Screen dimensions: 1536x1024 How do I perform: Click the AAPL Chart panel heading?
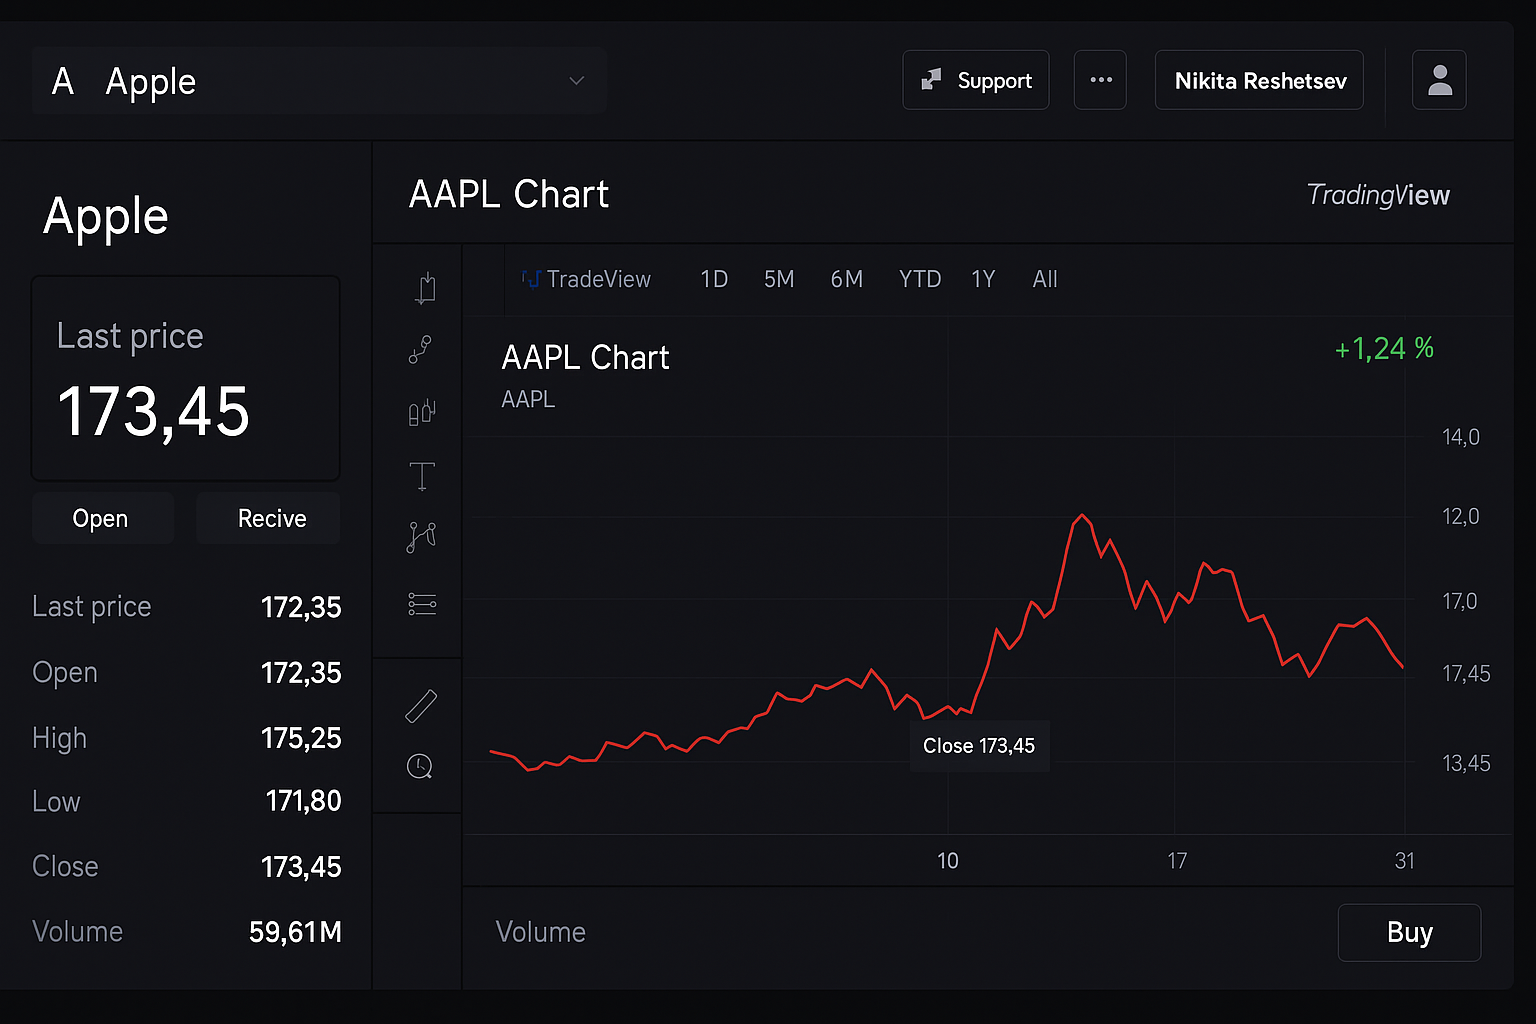click(509, 194)
